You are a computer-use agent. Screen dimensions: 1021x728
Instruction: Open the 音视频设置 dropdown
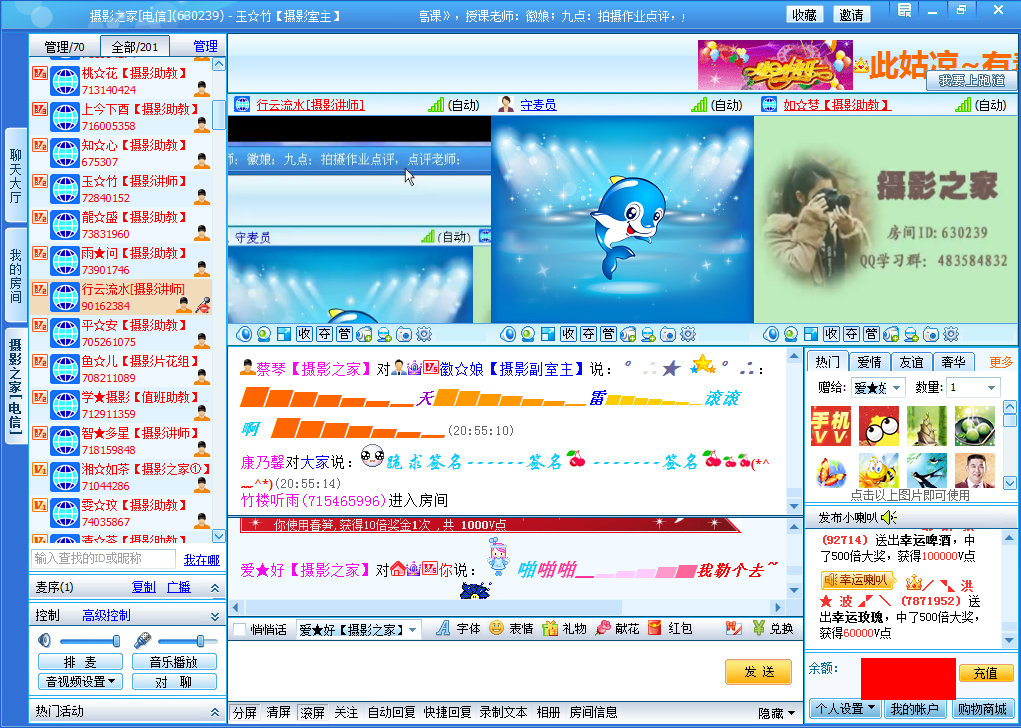pos(82,682)
